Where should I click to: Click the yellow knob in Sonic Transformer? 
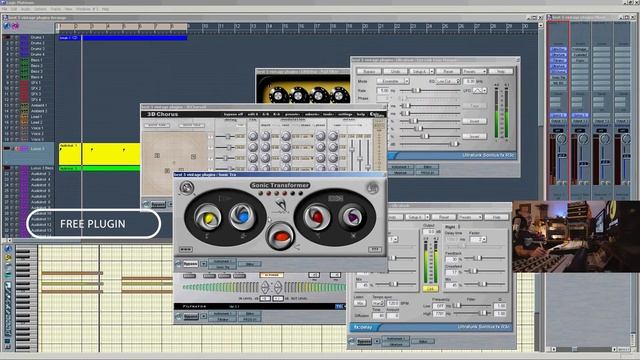coord(208,218)
